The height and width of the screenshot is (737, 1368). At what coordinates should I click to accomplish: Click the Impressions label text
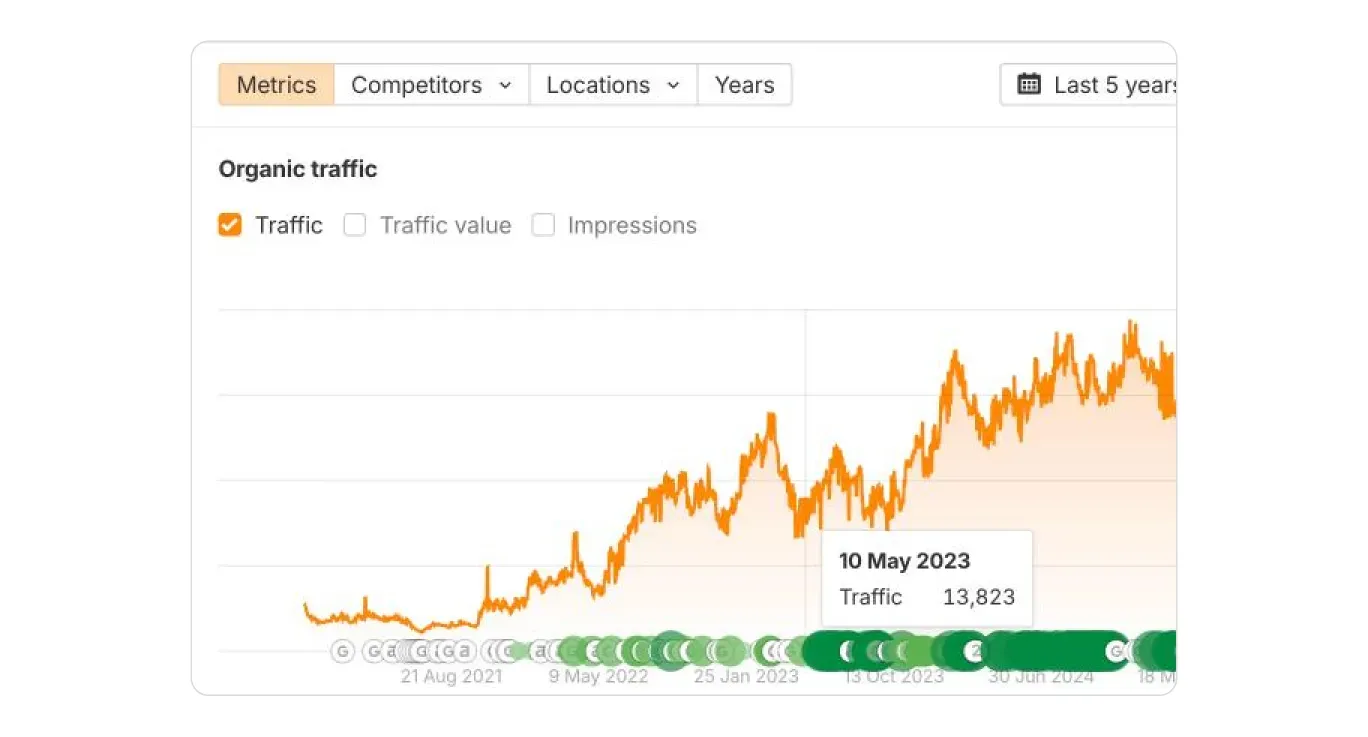[632, 225]
